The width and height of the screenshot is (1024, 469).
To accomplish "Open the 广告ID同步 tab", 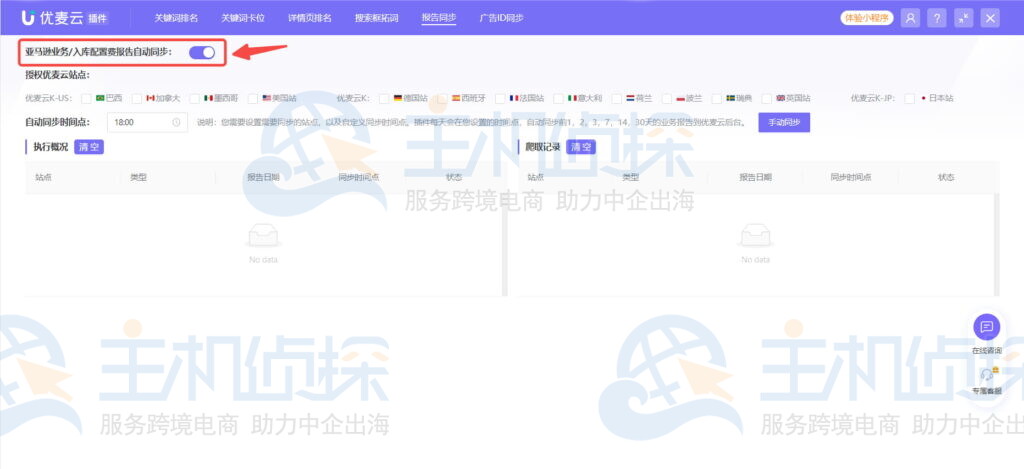I will 502,18.
